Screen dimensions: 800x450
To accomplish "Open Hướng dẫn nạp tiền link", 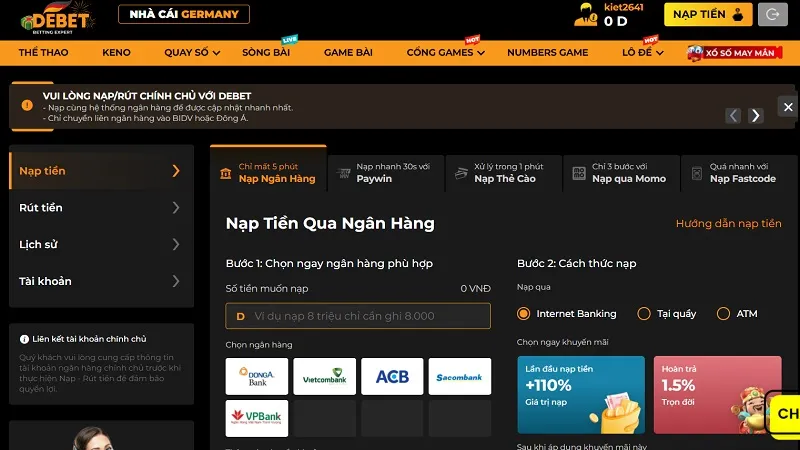I will click(729, 223).
